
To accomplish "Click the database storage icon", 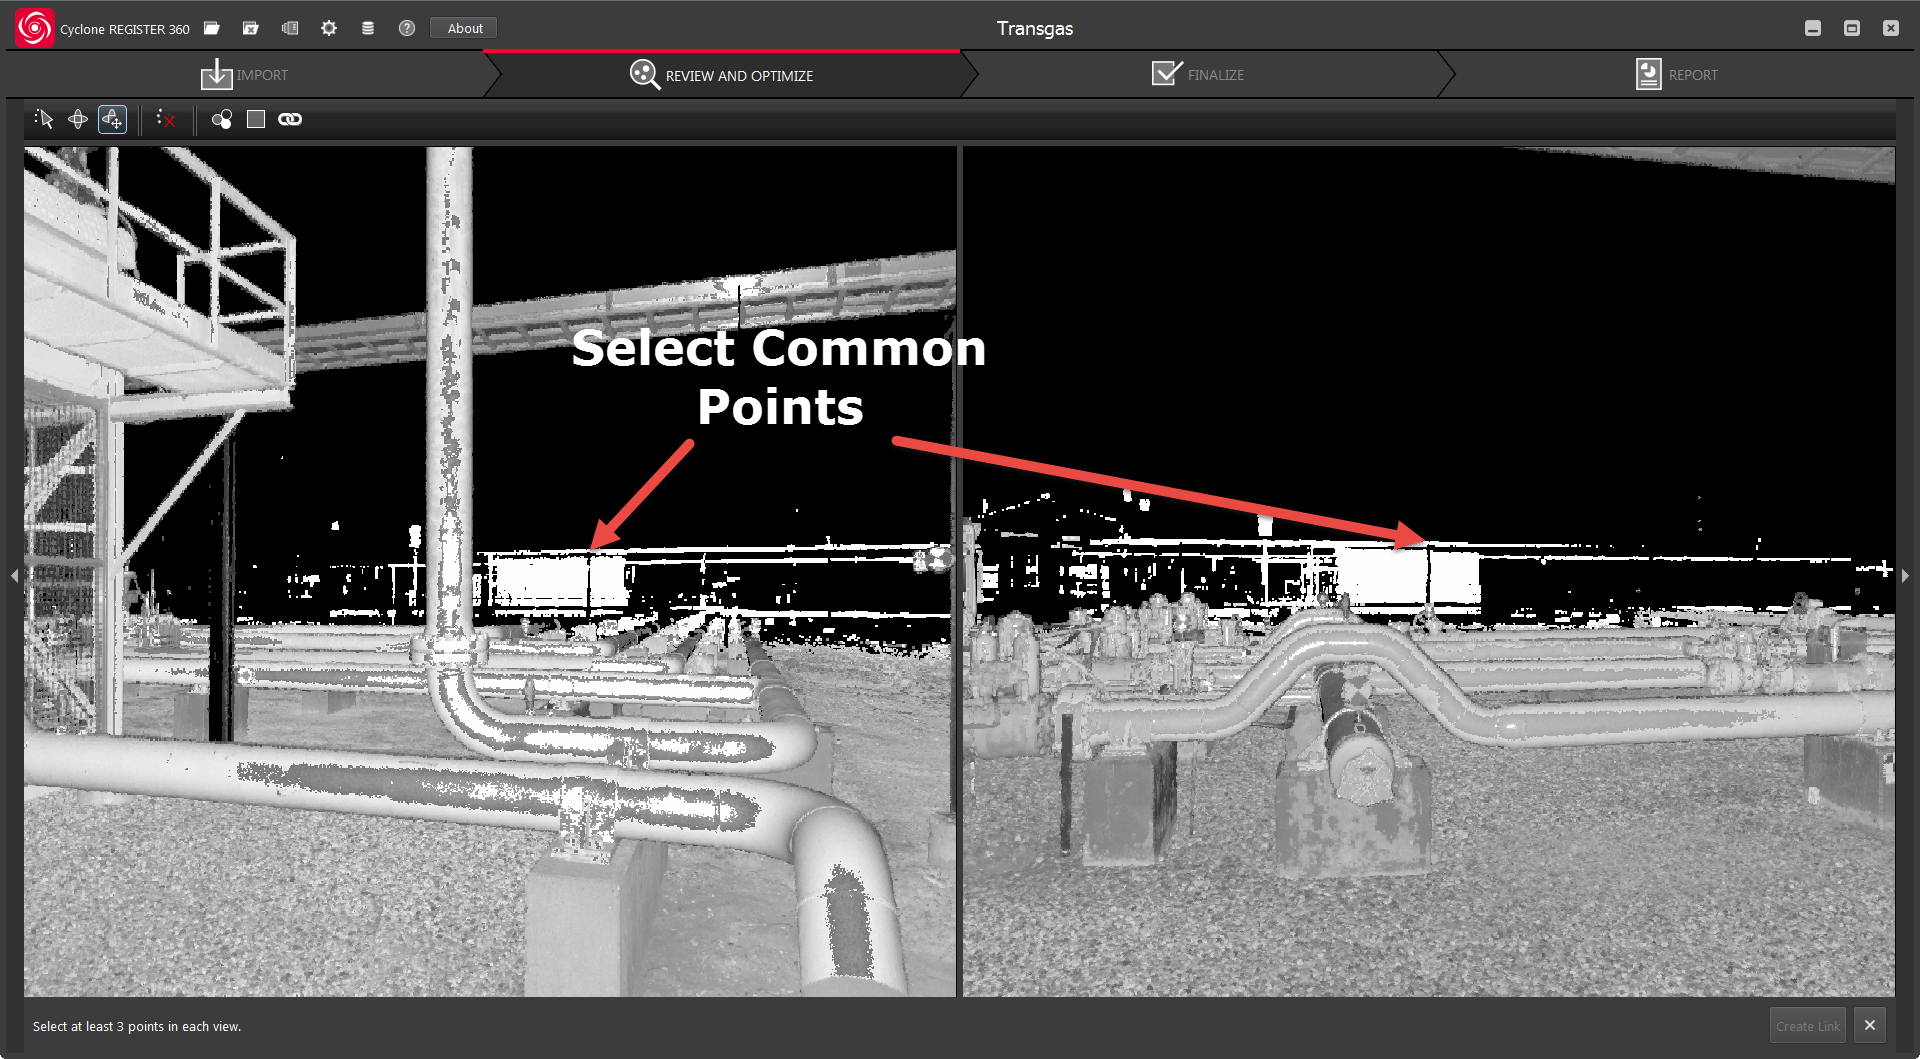I will [x=368, y=28].
